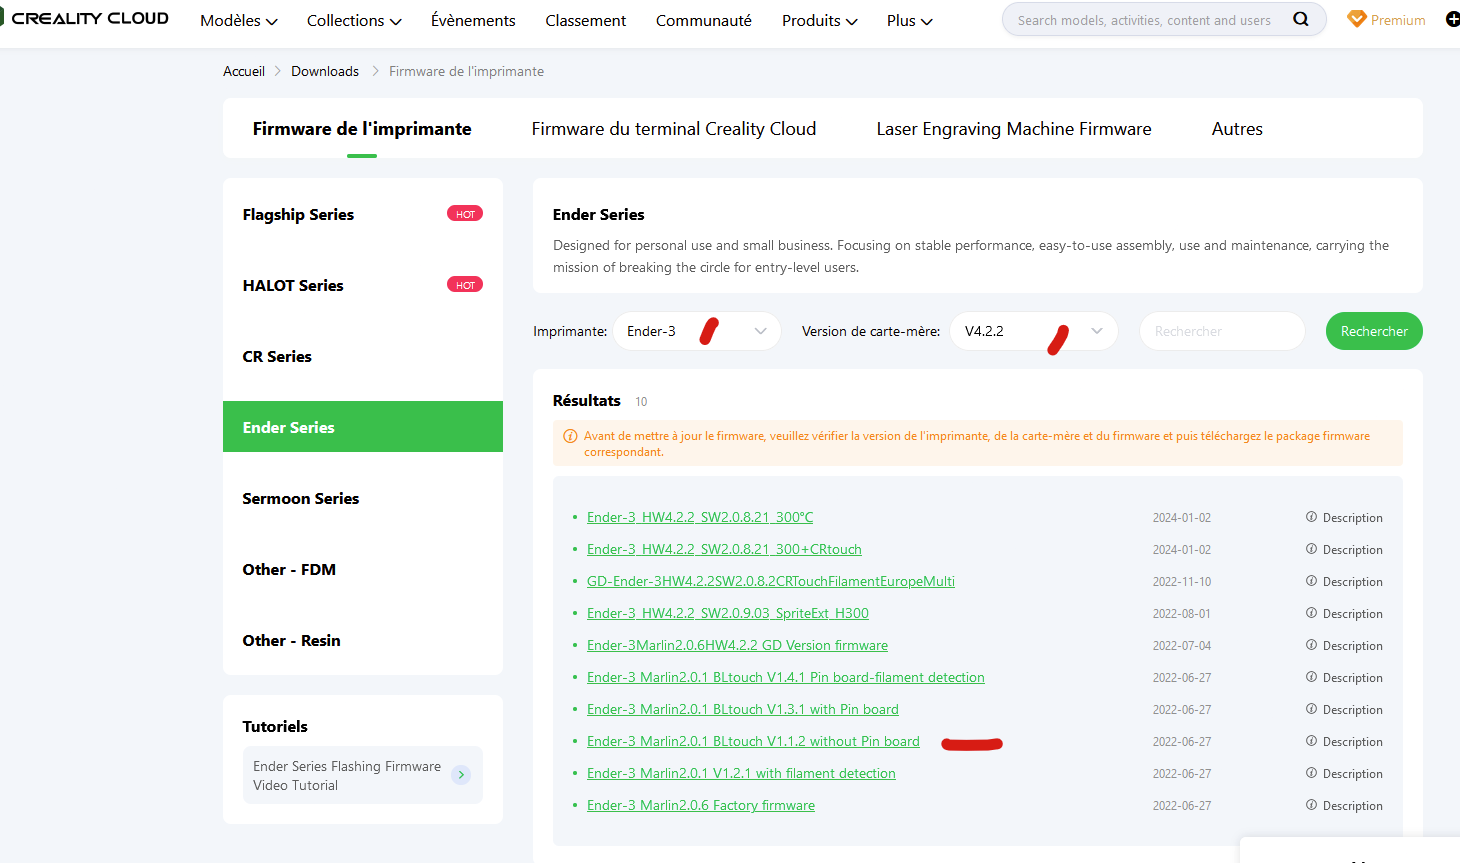Select Flagship Series in the sidebar
The width and height of the screenshot is (1460, 863).
tap(363, 214)
